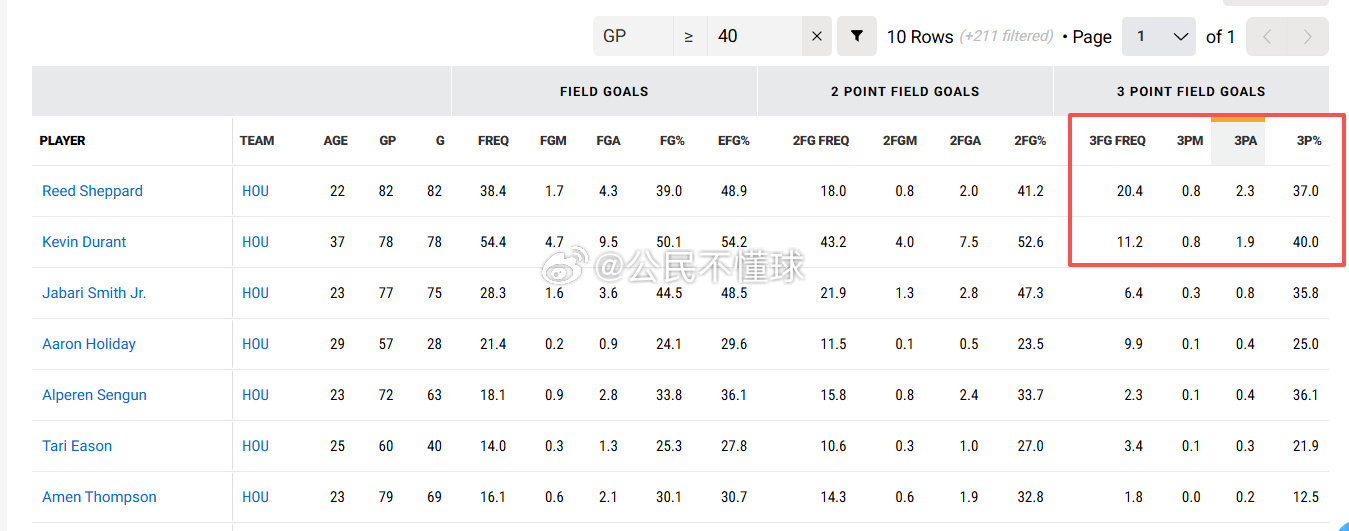Clear the GP filter with X icon

pyautogui.click(x=817, y=36)
